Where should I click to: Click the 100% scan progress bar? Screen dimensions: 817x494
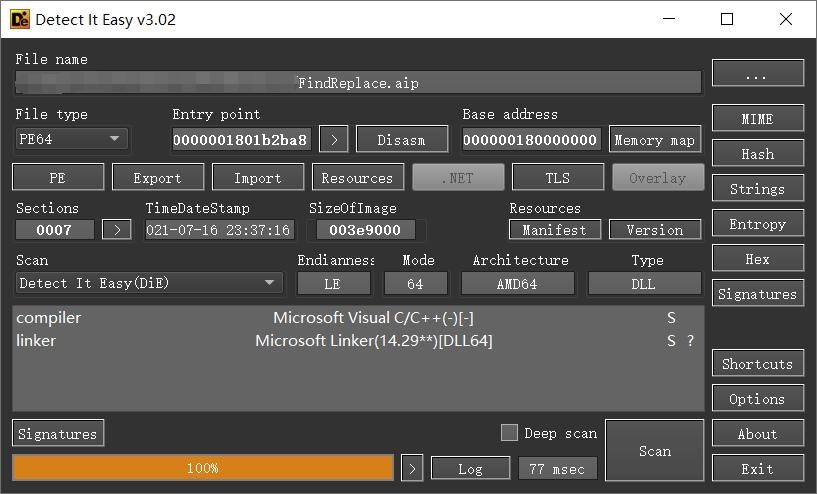(x=203, y=467)
